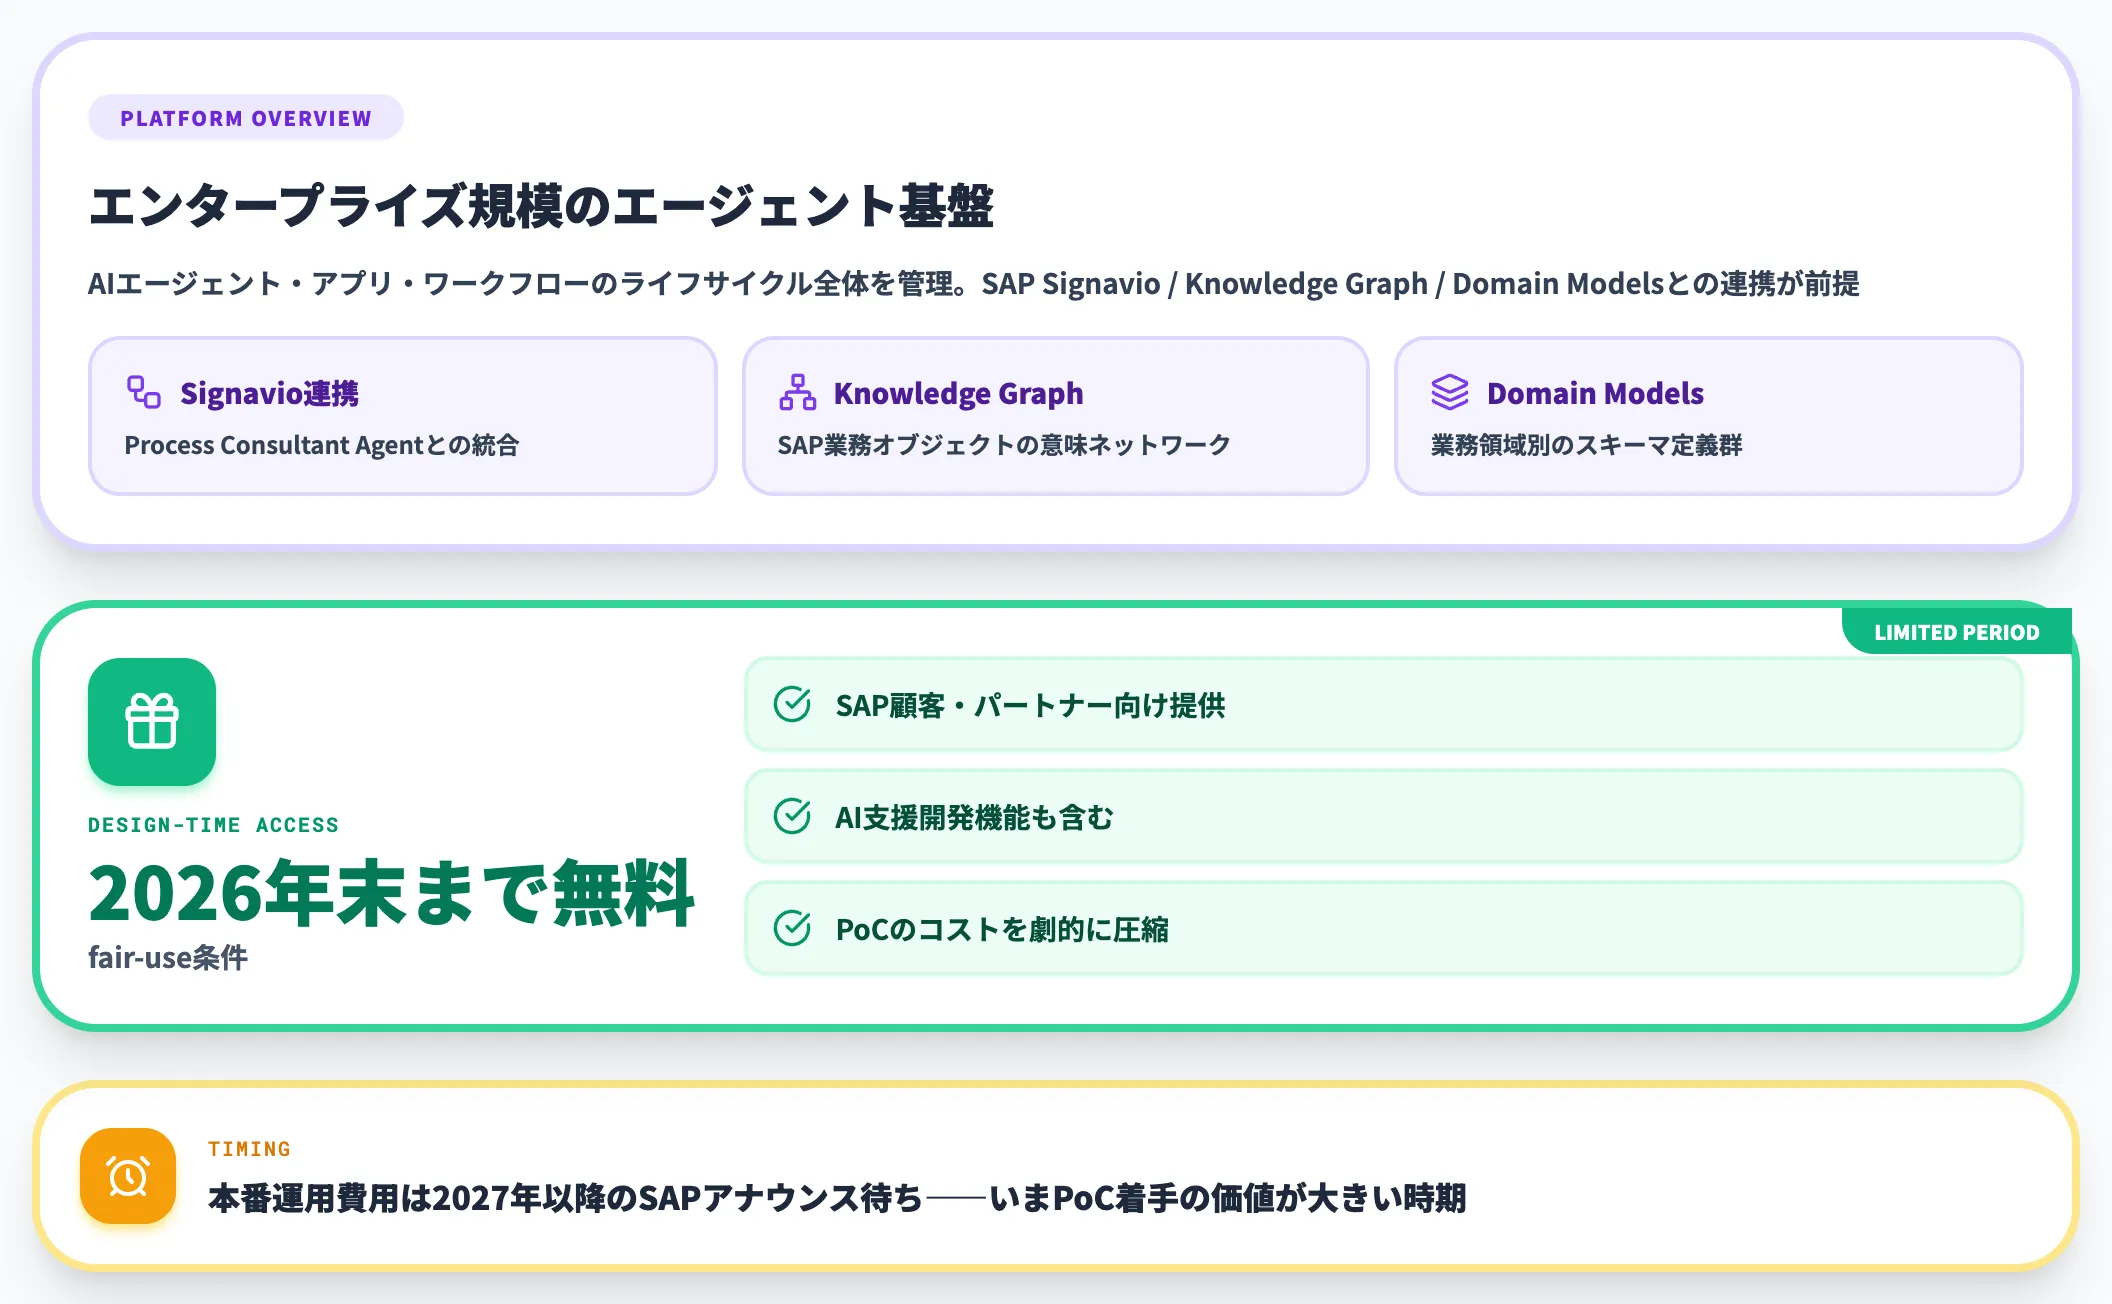
Task: Click the LIMITED PERIOD ribbon label
Action: 1956,632
